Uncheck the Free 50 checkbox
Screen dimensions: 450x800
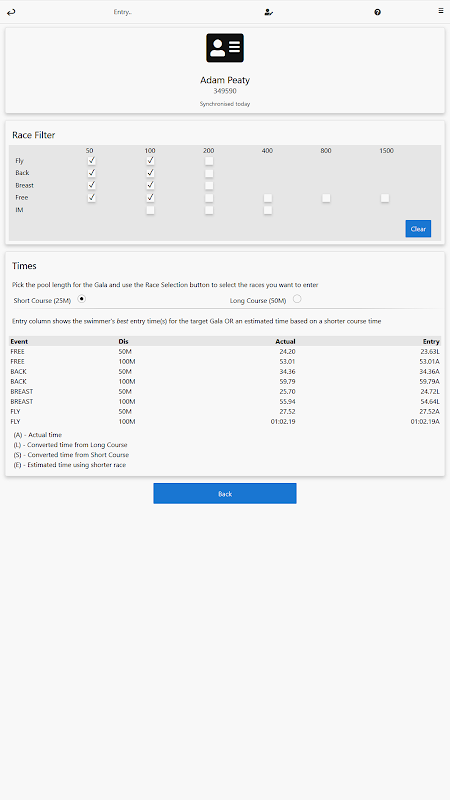click(x=91, y=197)
